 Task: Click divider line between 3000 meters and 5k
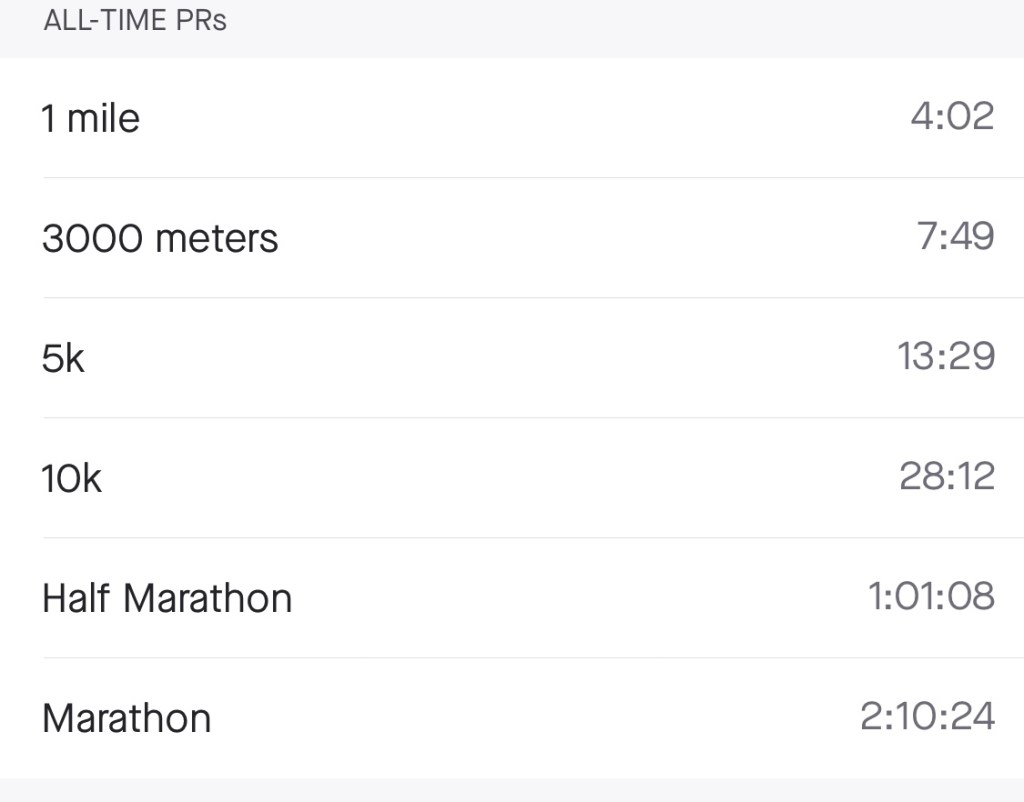[x=530, y=298]
